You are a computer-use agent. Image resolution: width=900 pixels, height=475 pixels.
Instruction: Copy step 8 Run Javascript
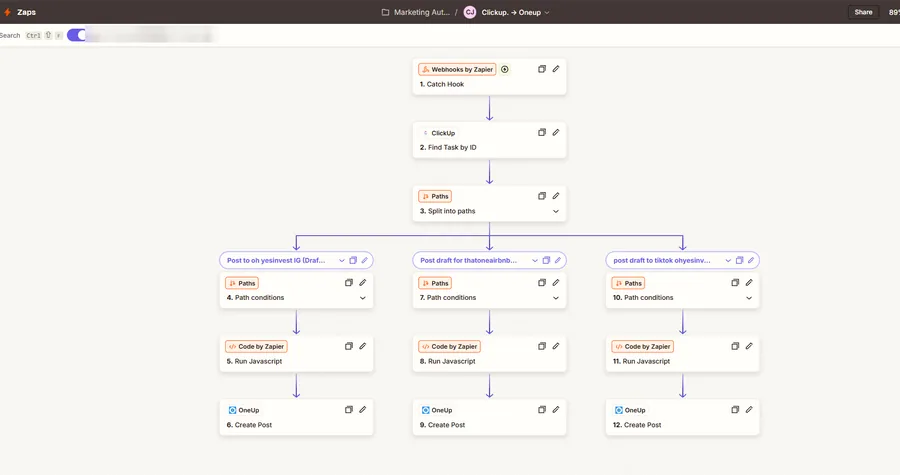click(x=542, y=346)
